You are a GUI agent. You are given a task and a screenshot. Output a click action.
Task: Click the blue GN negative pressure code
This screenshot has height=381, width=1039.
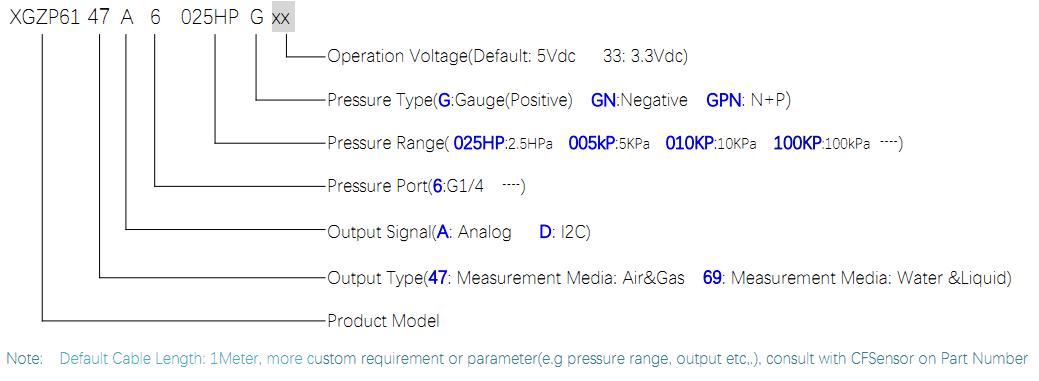[x=604, y=100]
